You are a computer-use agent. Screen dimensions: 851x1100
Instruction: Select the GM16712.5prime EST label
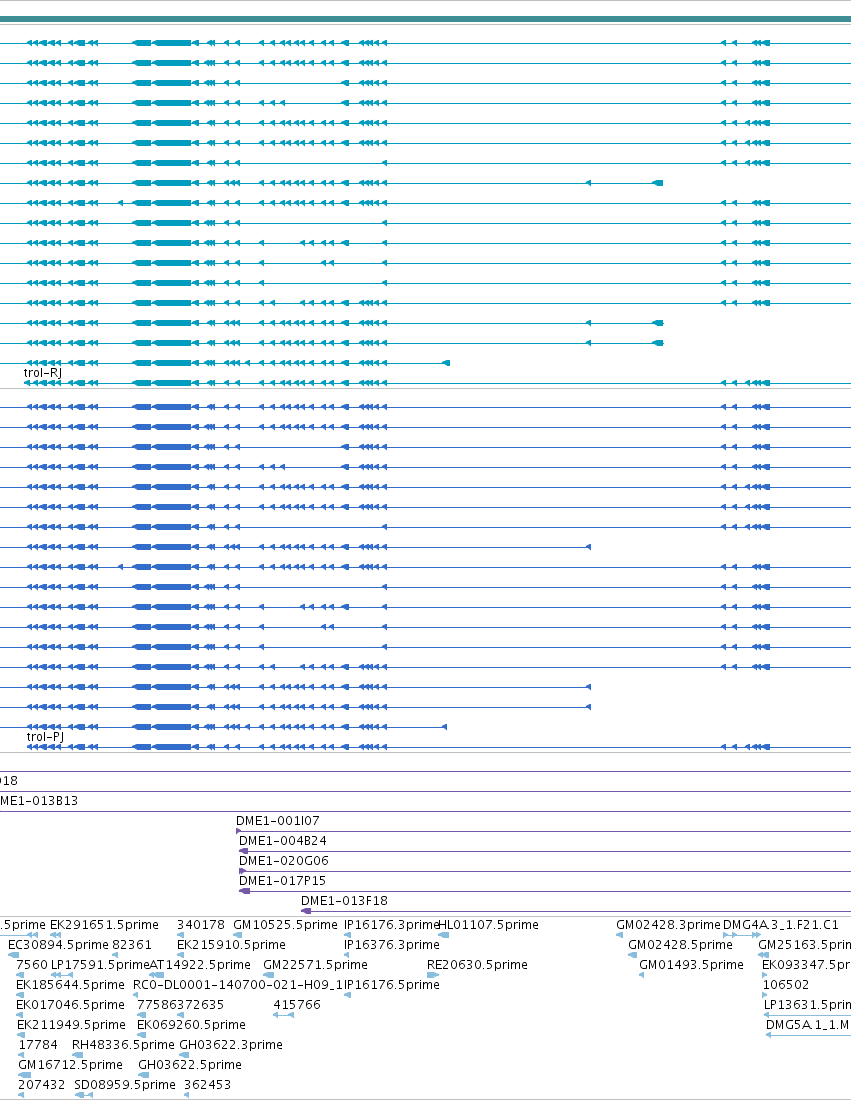pyautogui.click(x=70, y=1064)
